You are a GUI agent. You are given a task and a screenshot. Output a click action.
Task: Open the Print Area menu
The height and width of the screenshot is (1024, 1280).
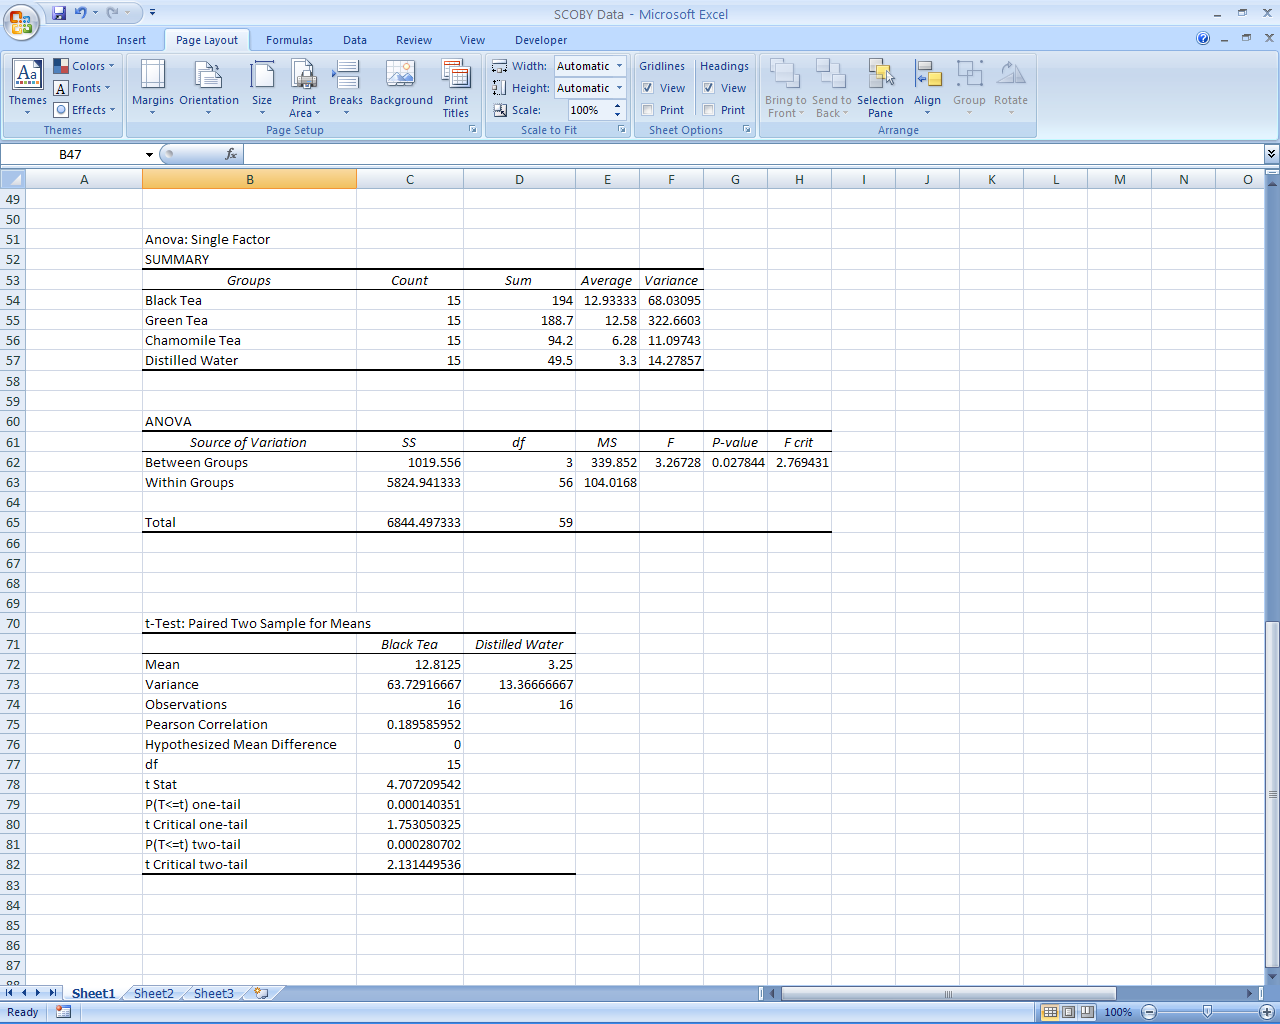(304, 86)
